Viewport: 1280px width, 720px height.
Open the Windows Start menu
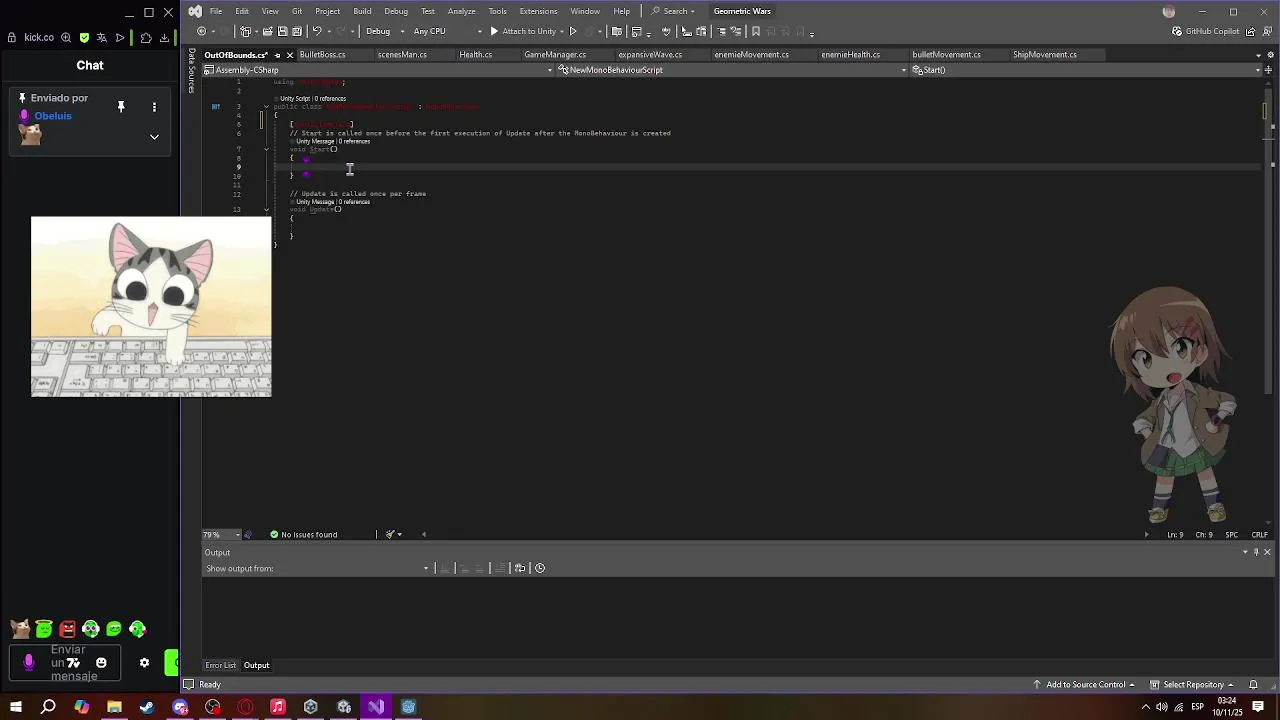[x=15, y=707]
